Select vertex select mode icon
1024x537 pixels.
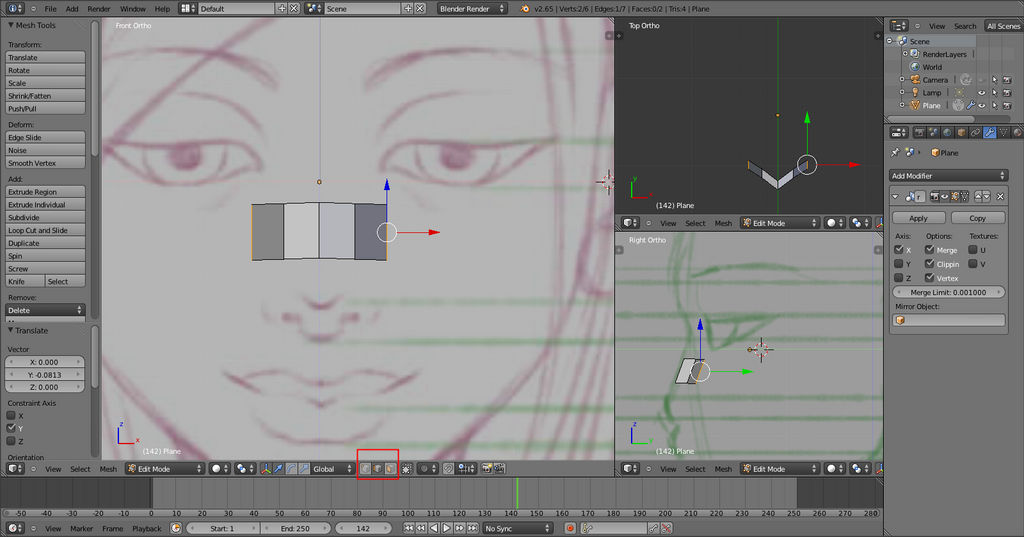pyautogui.click(x=365, y=468)
